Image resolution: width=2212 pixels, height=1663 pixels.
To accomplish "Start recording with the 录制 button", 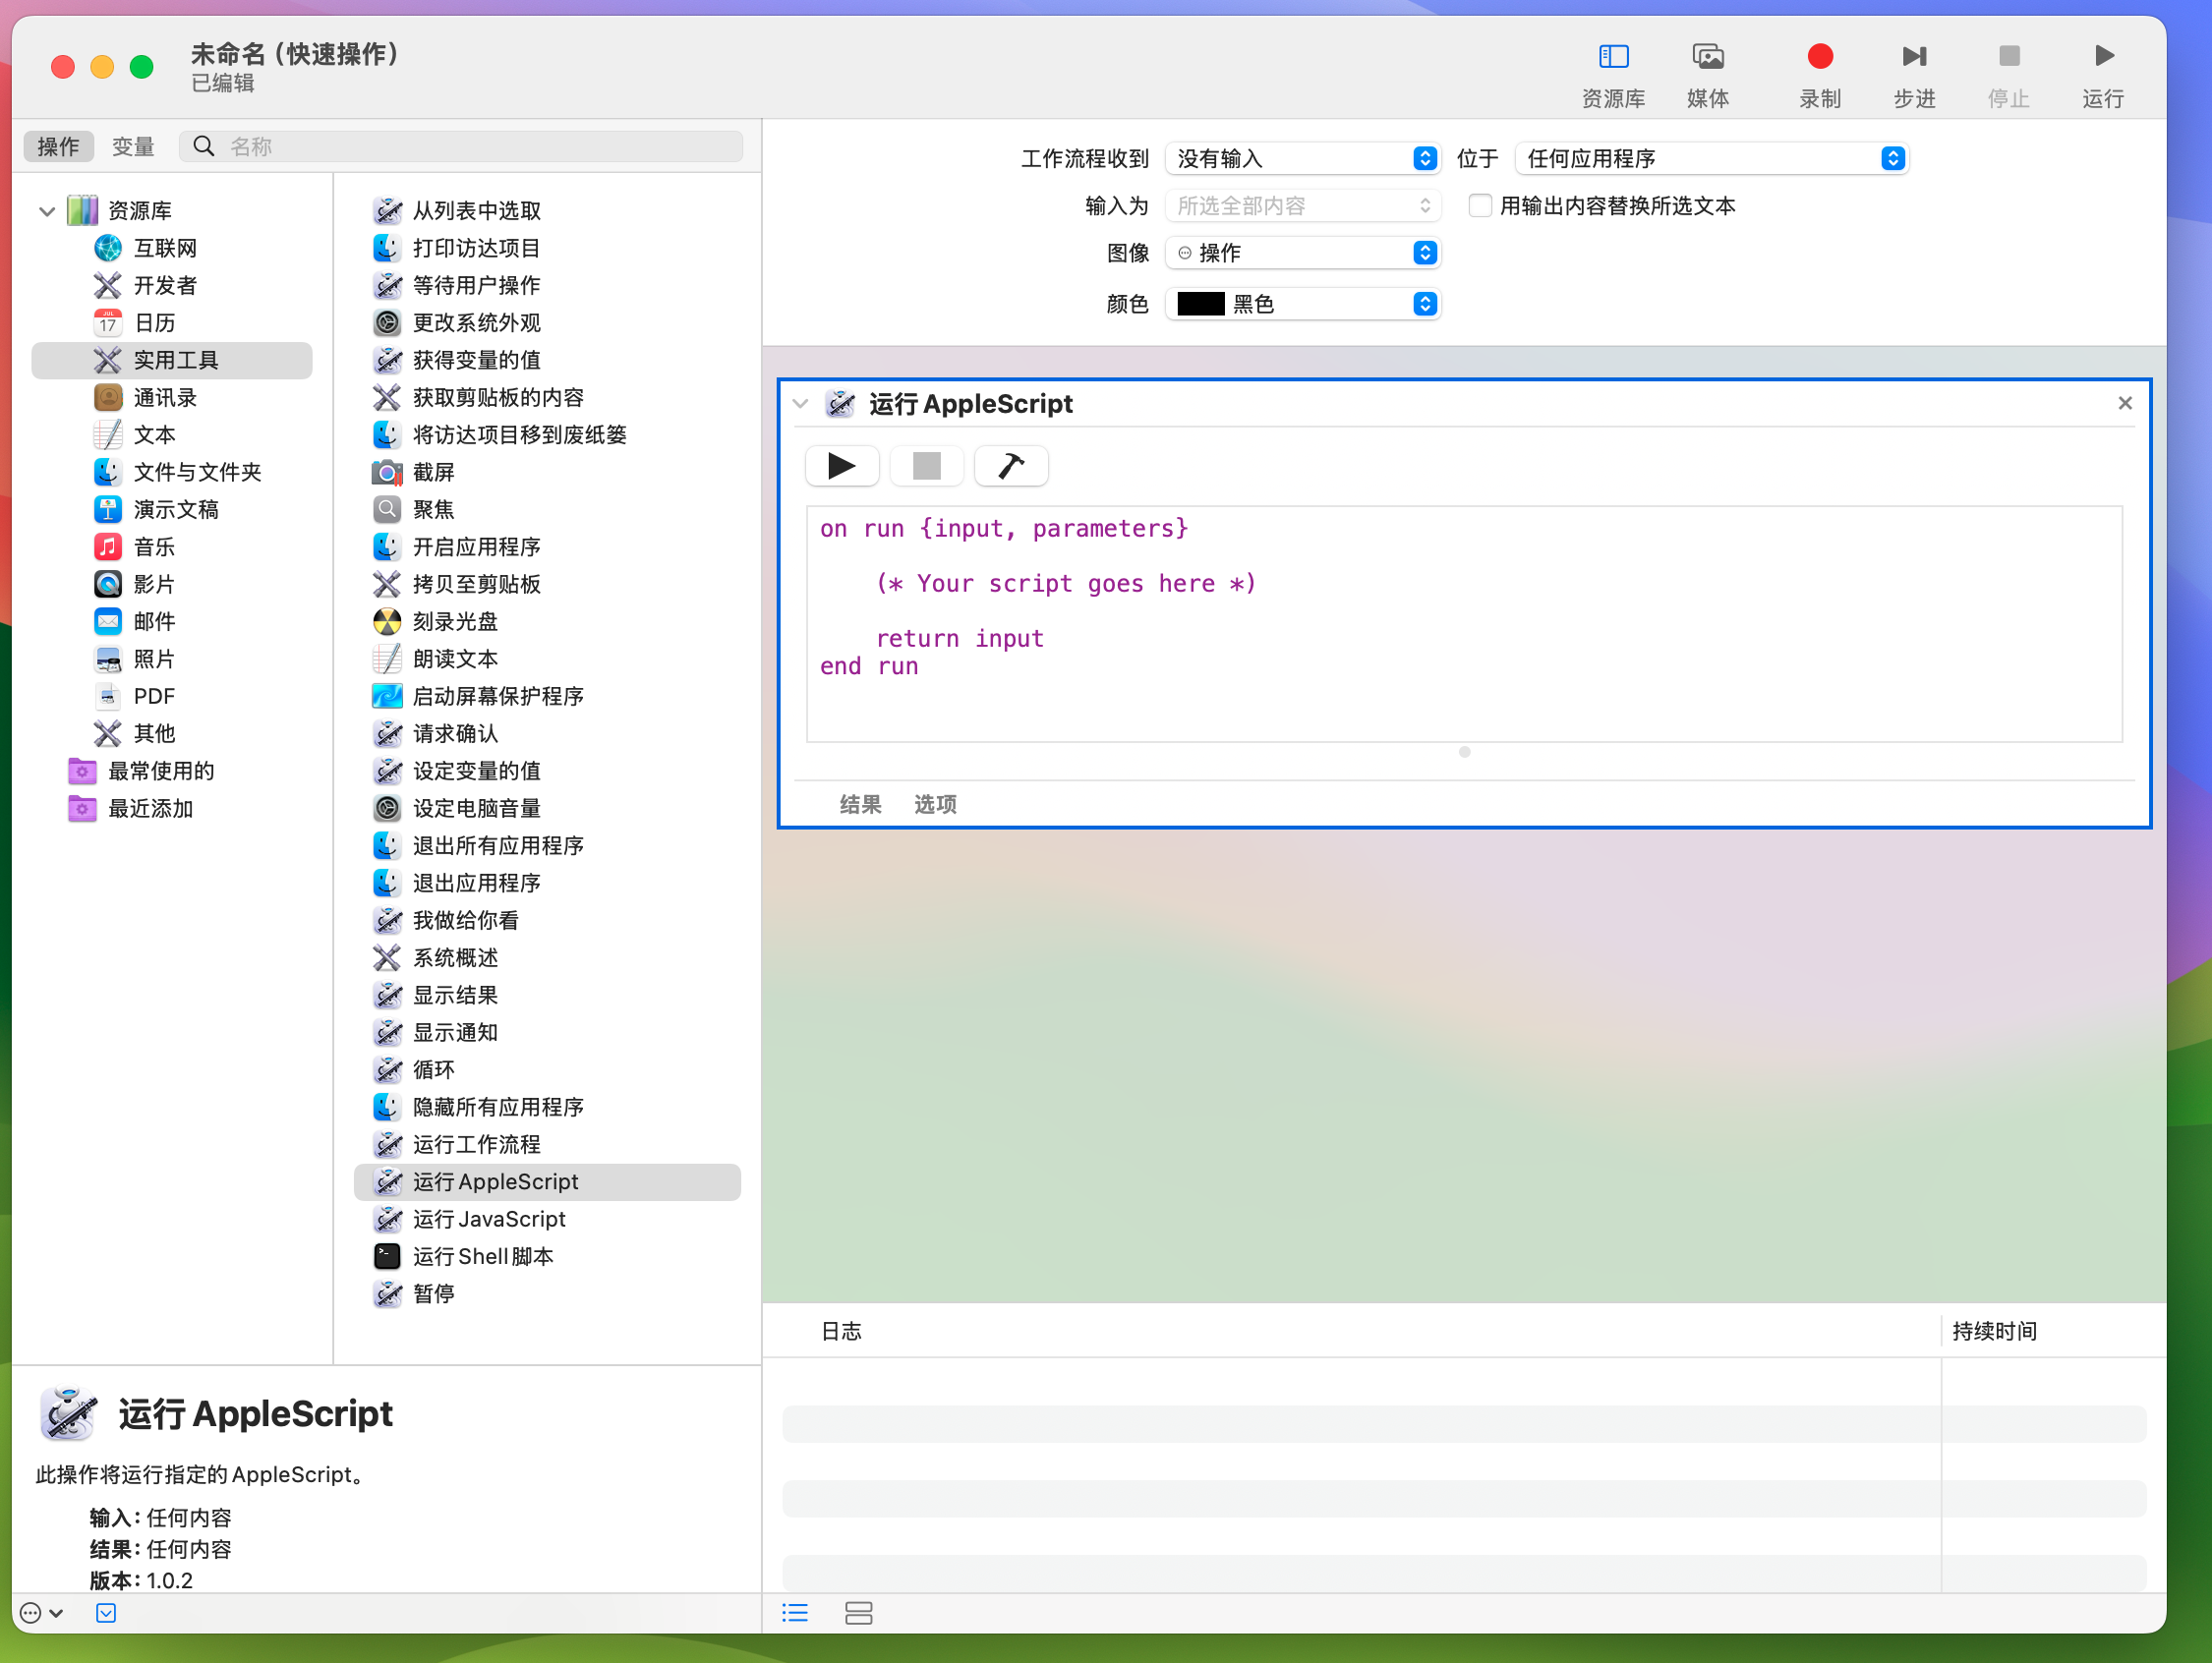I will pos(1819,74).
